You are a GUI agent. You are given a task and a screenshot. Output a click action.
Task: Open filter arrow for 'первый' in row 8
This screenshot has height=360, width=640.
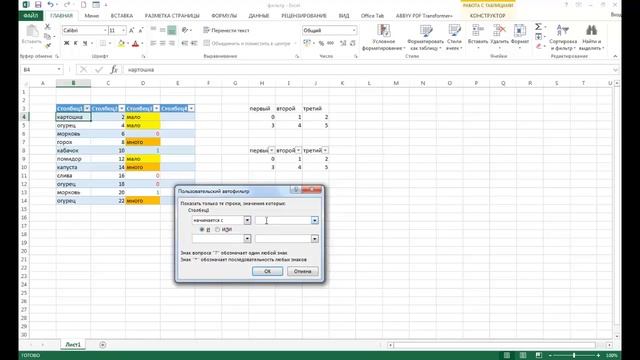coord(271,151)
